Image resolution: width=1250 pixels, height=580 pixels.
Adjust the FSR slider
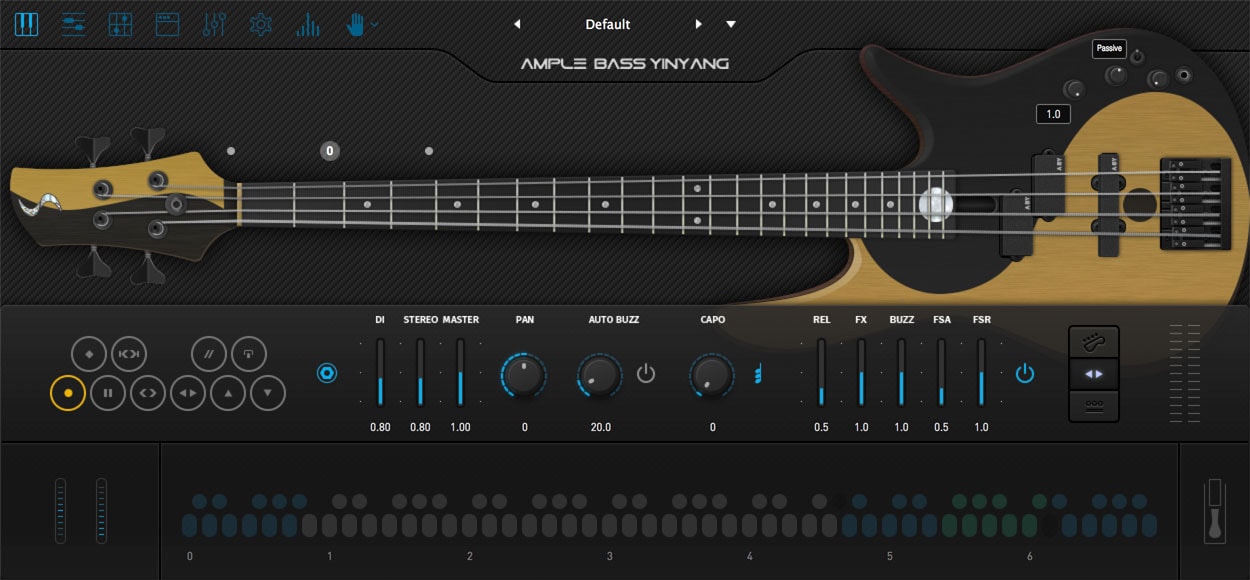pos(981,372)
